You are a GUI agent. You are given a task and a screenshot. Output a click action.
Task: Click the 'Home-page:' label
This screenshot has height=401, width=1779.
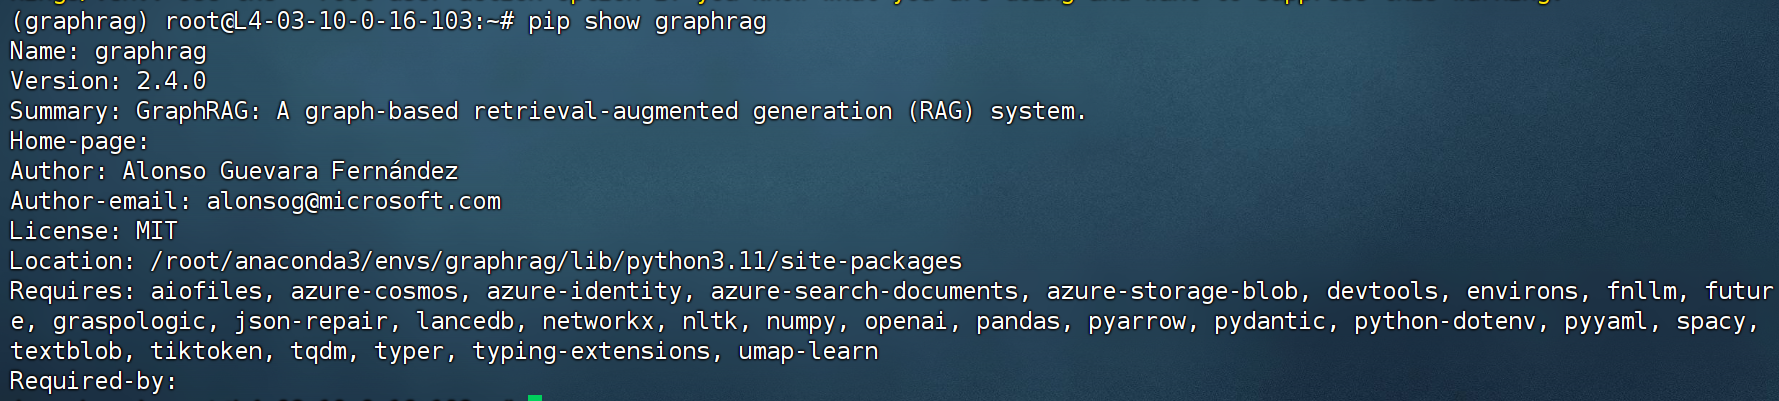pos(79,141)
